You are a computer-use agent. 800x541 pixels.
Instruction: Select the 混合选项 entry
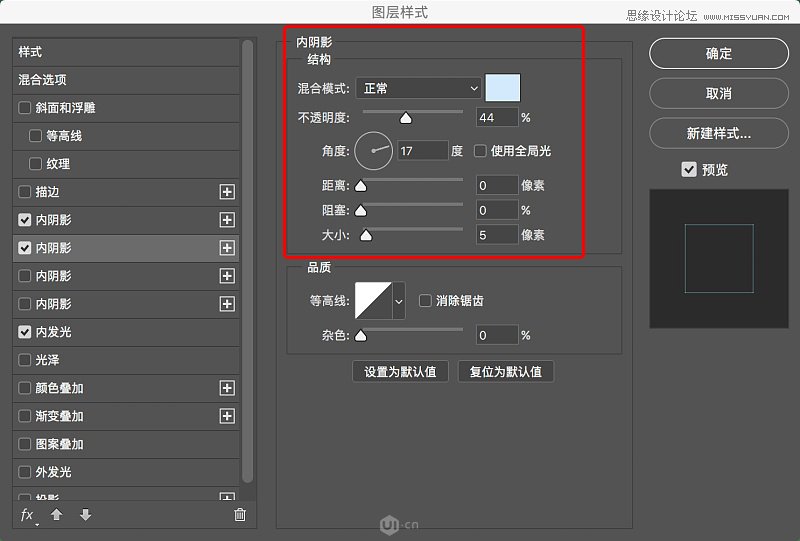[x=126, y=80]
